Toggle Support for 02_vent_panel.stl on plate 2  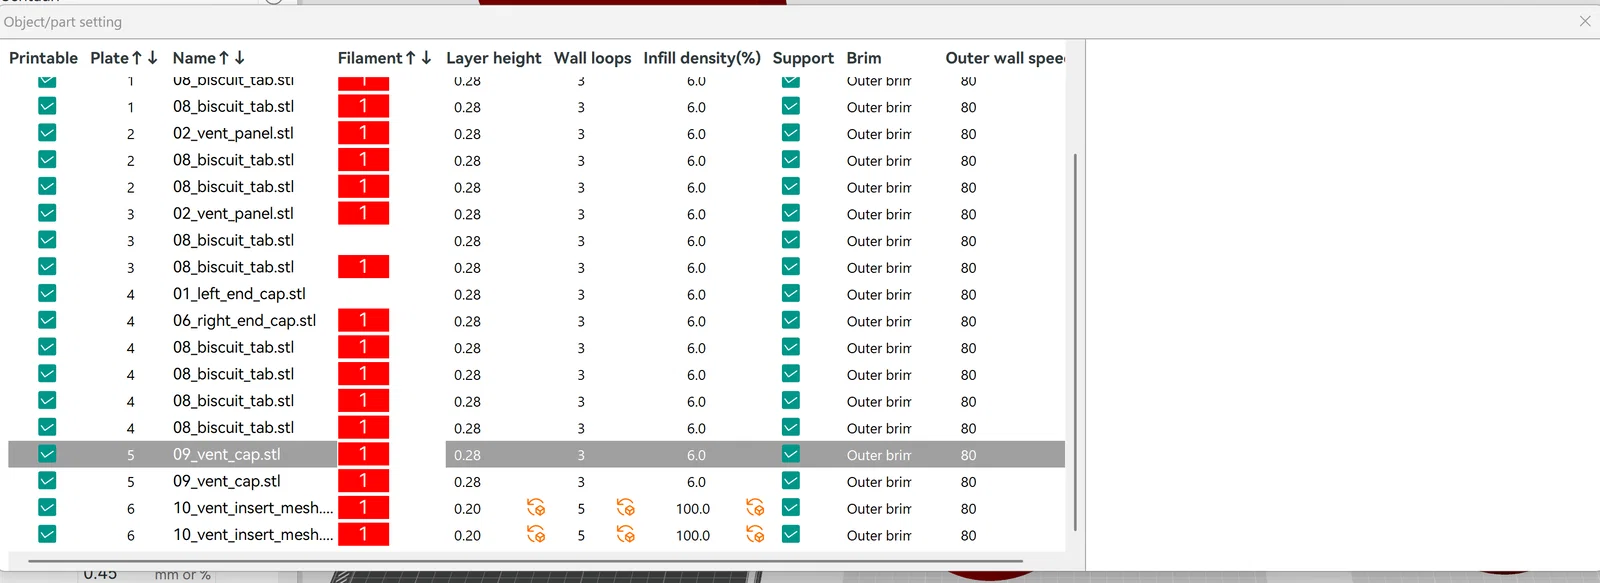click(791, 133)
